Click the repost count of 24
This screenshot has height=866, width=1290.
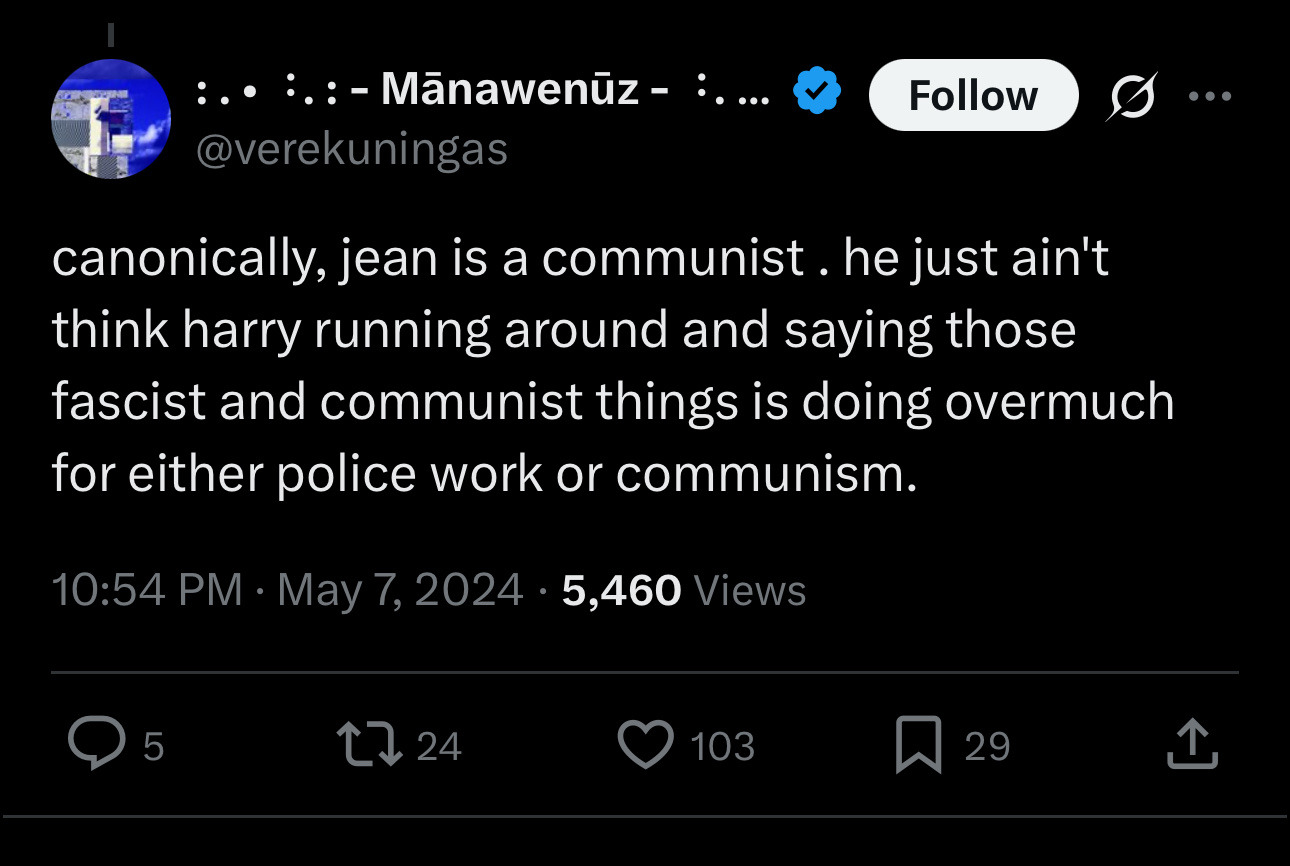(x=438, y=747)
